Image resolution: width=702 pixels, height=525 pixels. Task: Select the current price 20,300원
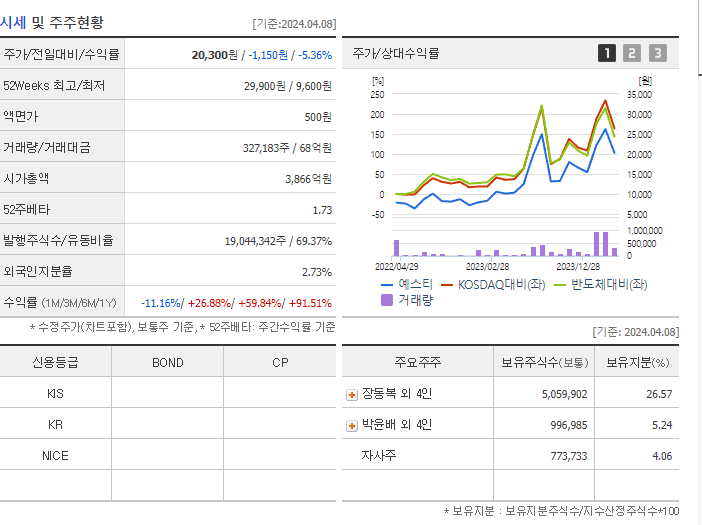click(214, 55)
